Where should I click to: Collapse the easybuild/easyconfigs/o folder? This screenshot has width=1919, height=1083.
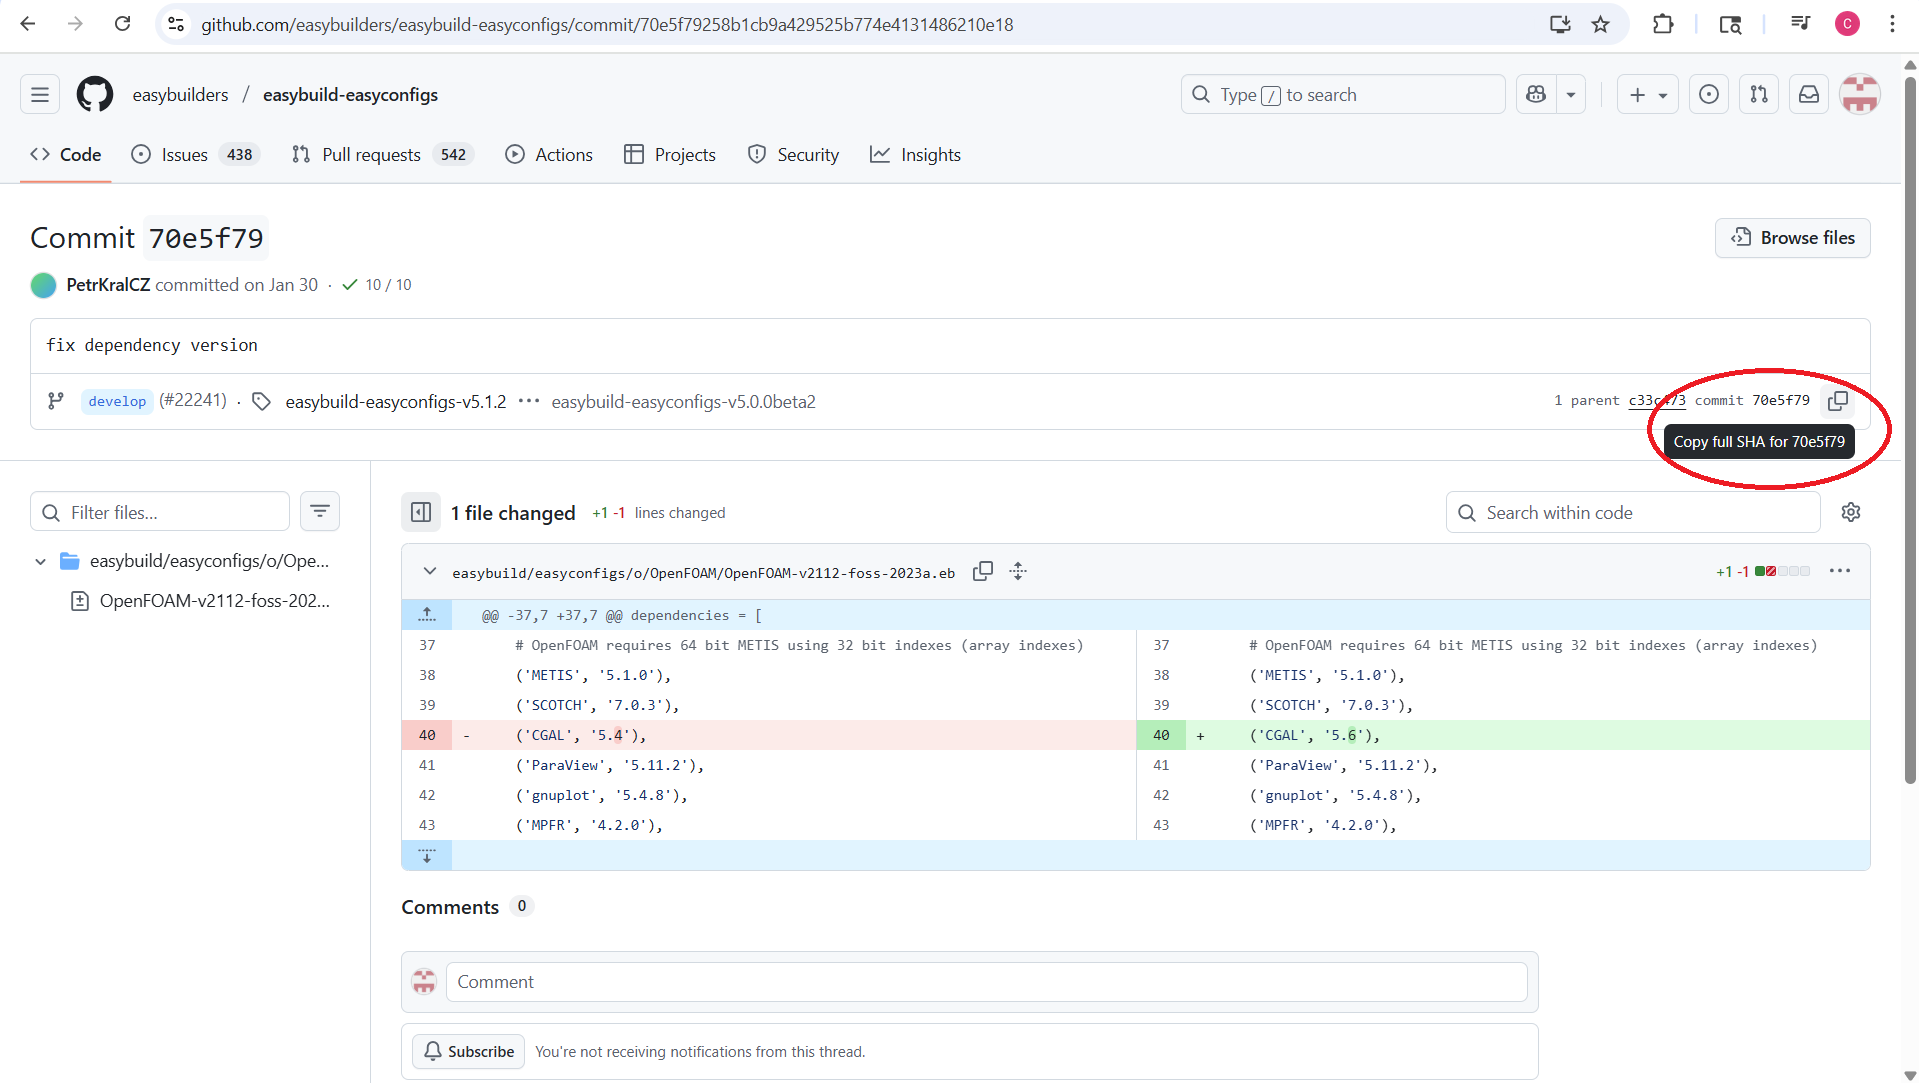[40, 561]
